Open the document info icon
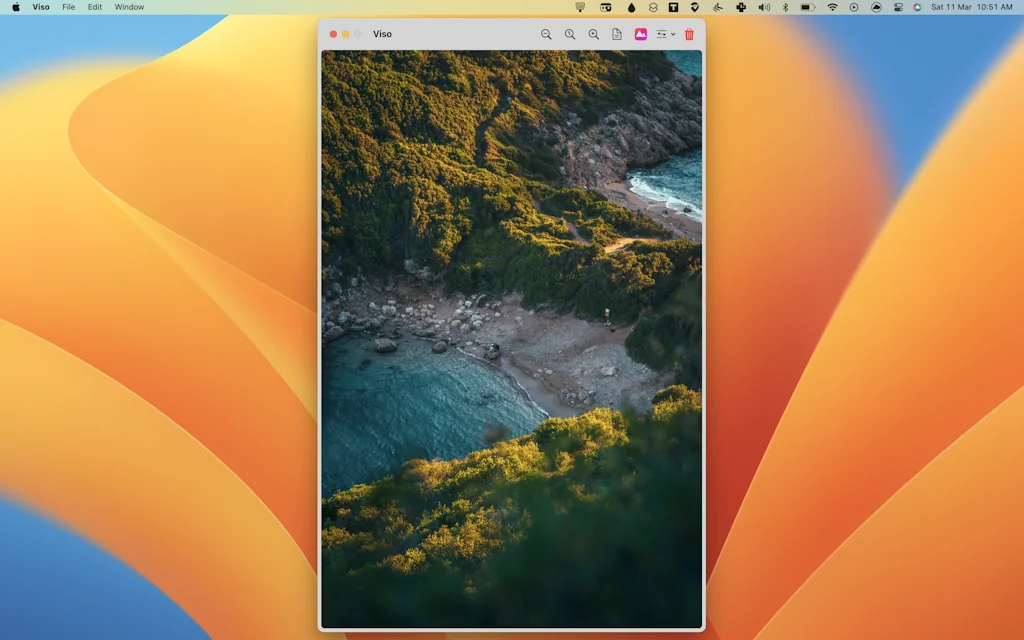The width and height of the screenshot is (1024, 640). [617, 34]
